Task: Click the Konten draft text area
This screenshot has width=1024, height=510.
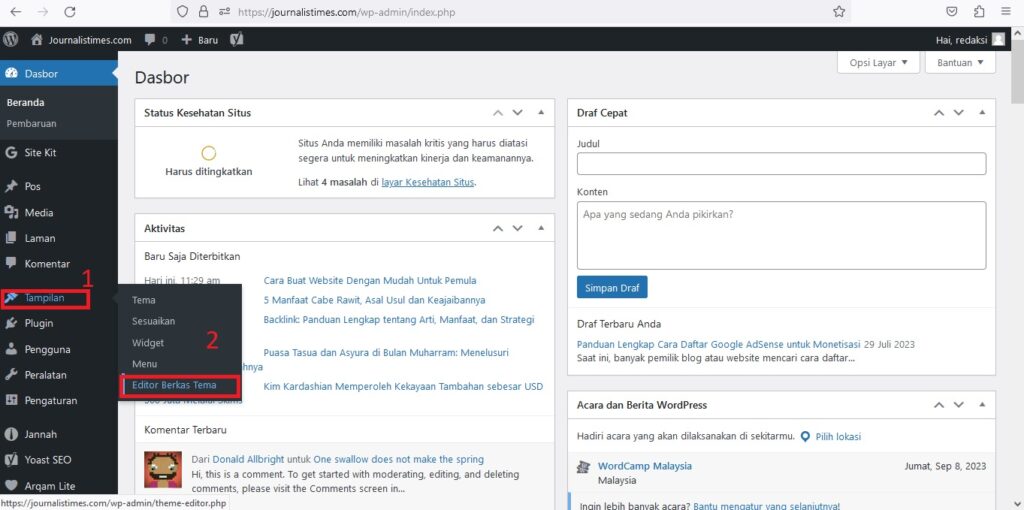Action: 781,235
